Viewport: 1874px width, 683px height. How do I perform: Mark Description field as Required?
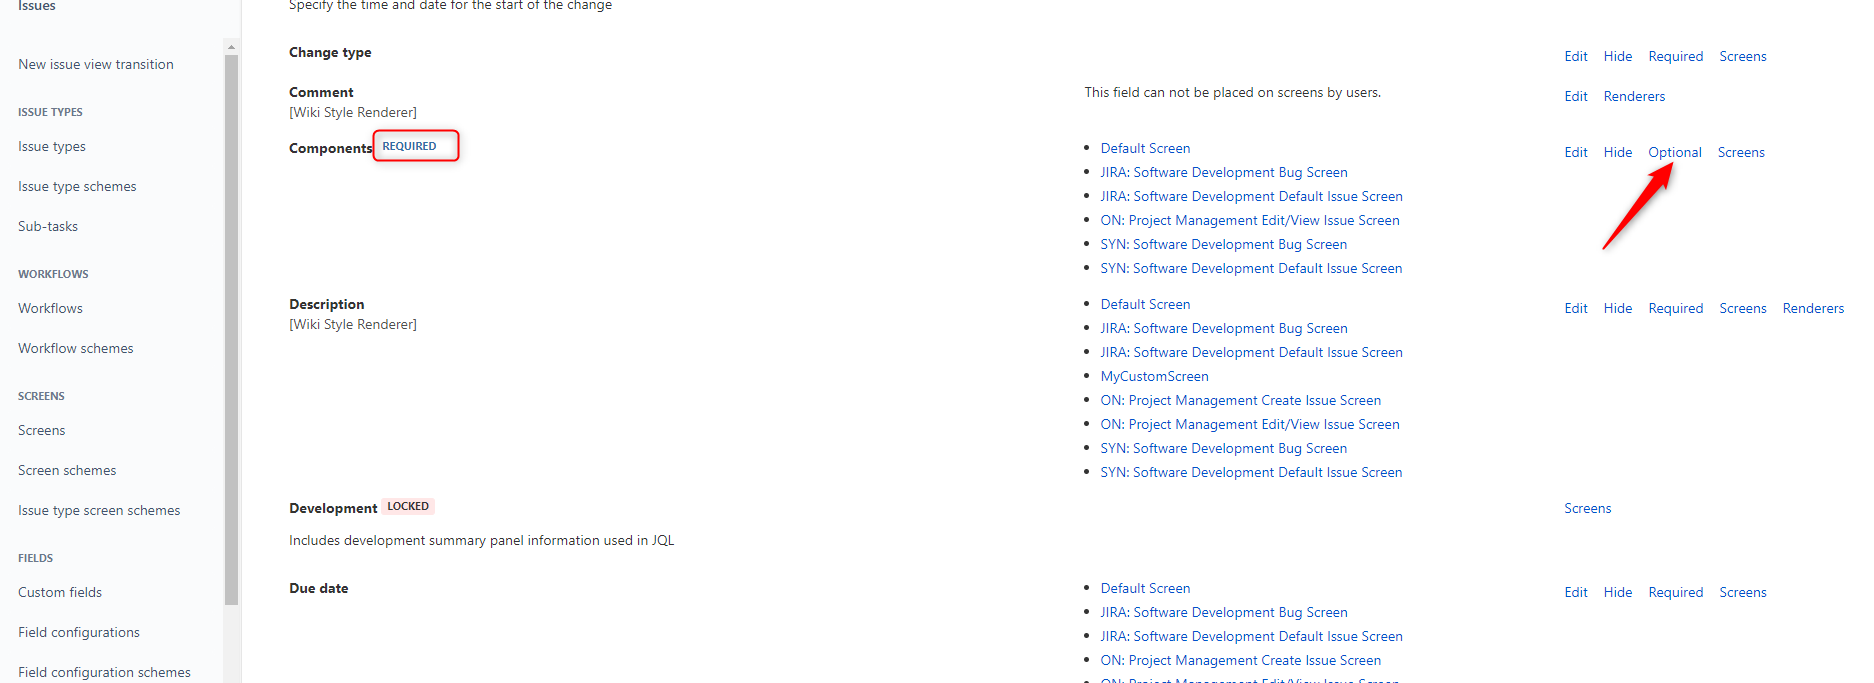point(1675,308)
